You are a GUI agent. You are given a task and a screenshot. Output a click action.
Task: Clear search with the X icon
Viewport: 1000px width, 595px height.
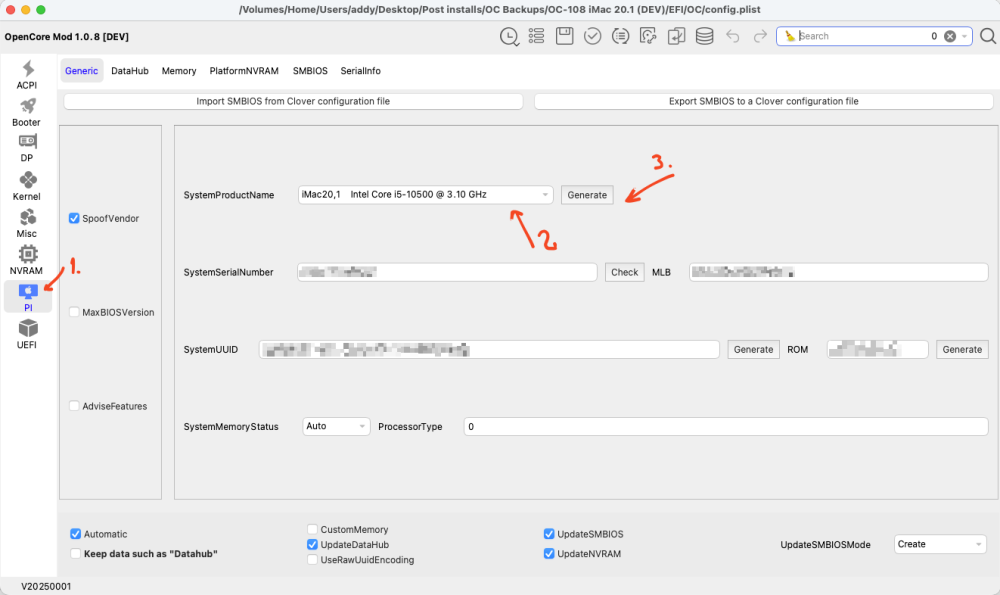950,36
